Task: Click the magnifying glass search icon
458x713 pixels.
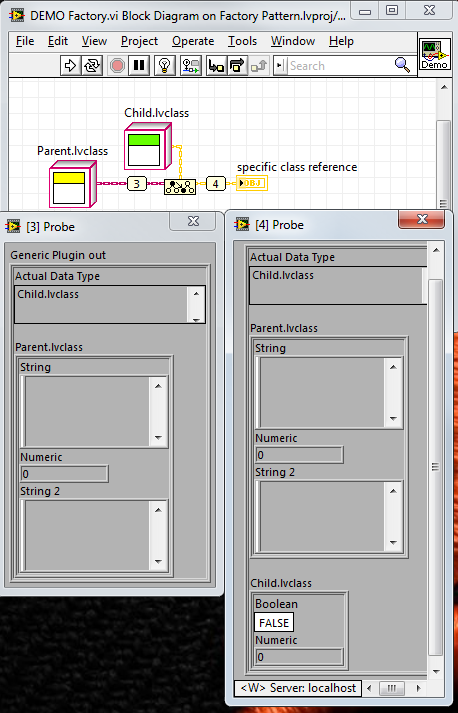Action: click(403, 65)
